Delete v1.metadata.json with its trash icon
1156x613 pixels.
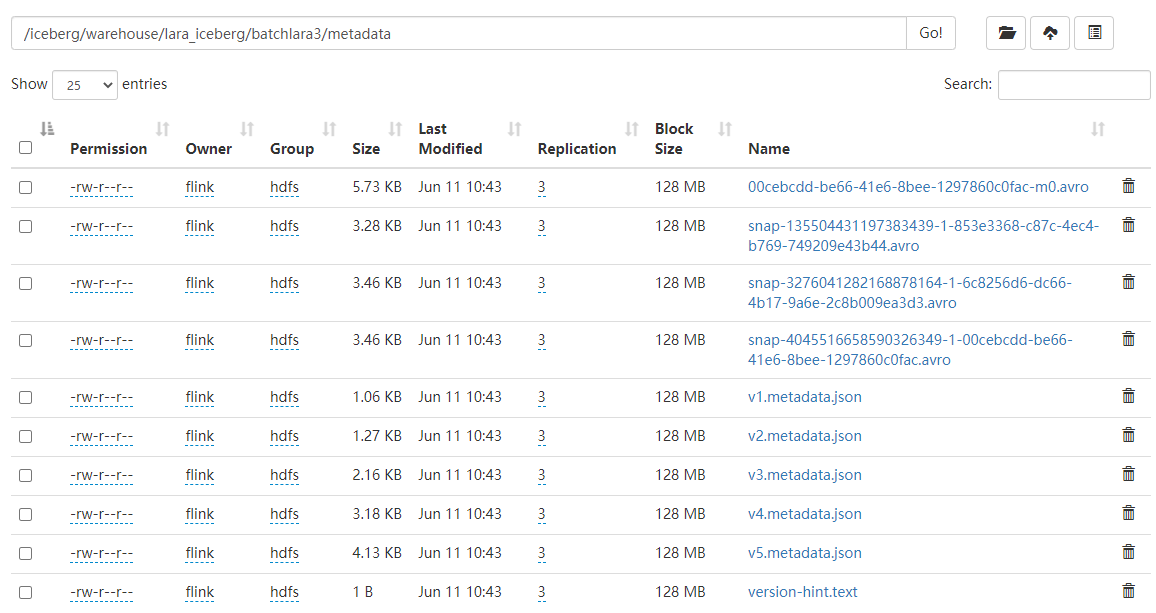point(1128,397)
